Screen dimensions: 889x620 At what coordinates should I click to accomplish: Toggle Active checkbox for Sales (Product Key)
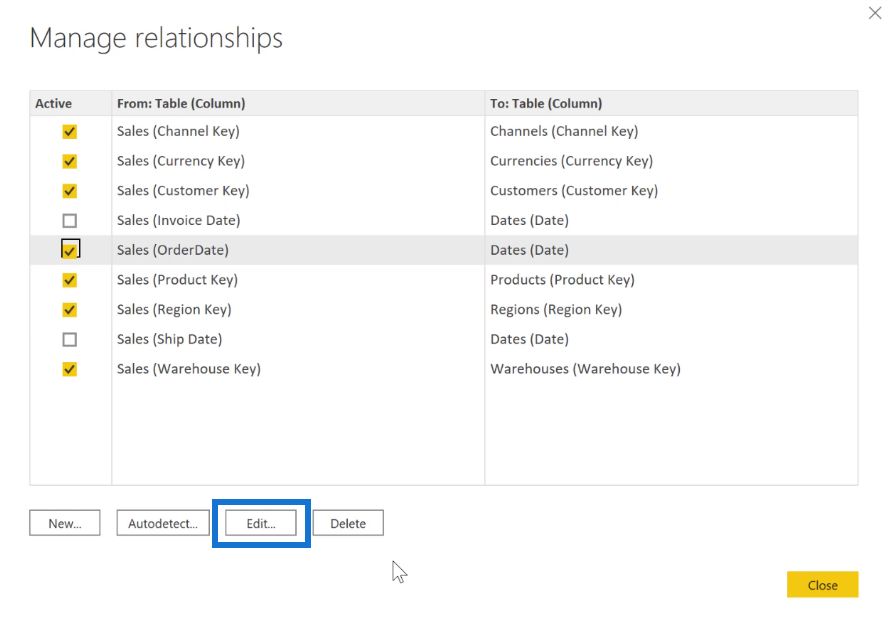point(70,280)
